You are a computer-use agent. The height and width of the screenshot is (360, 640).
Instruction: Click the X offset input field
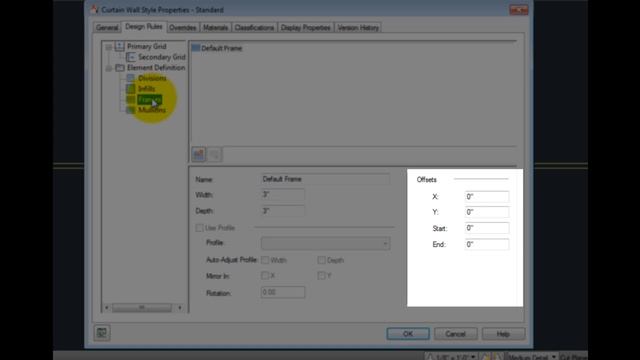click(x=487, y=196)
